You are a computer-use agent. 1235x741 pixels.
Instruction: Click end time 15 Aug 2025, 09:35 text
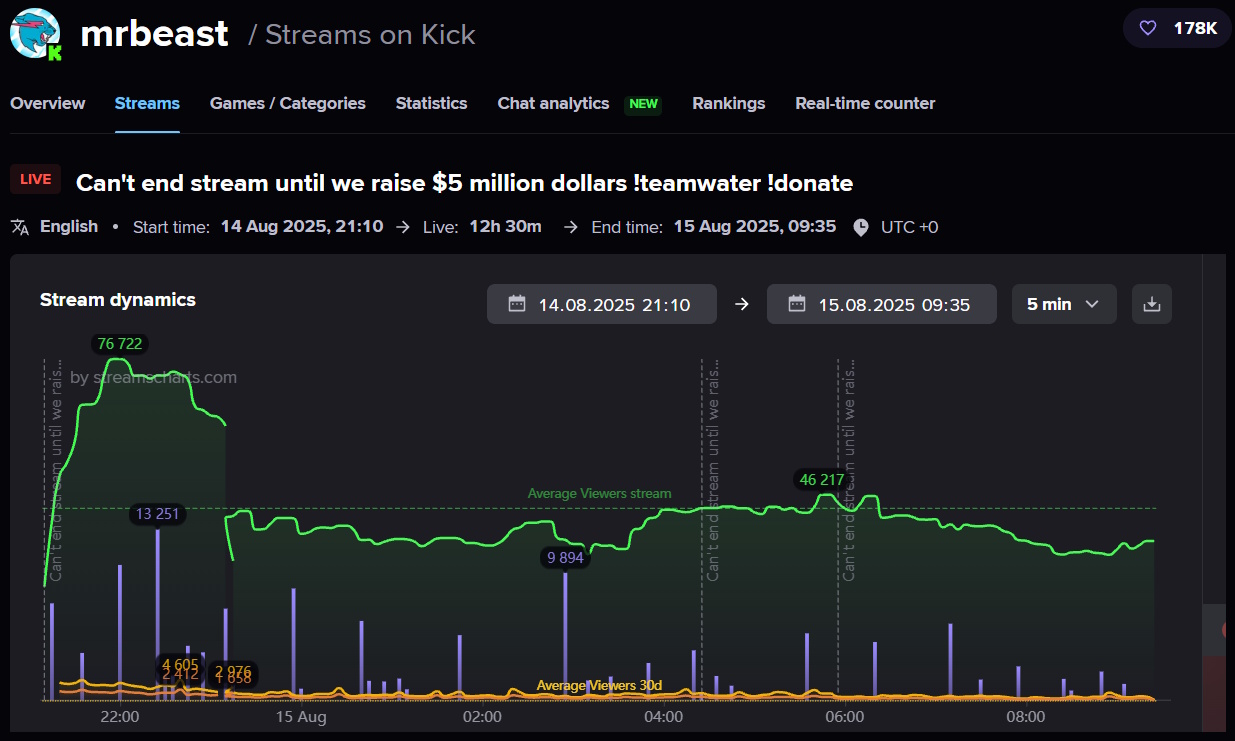point(755,227)
